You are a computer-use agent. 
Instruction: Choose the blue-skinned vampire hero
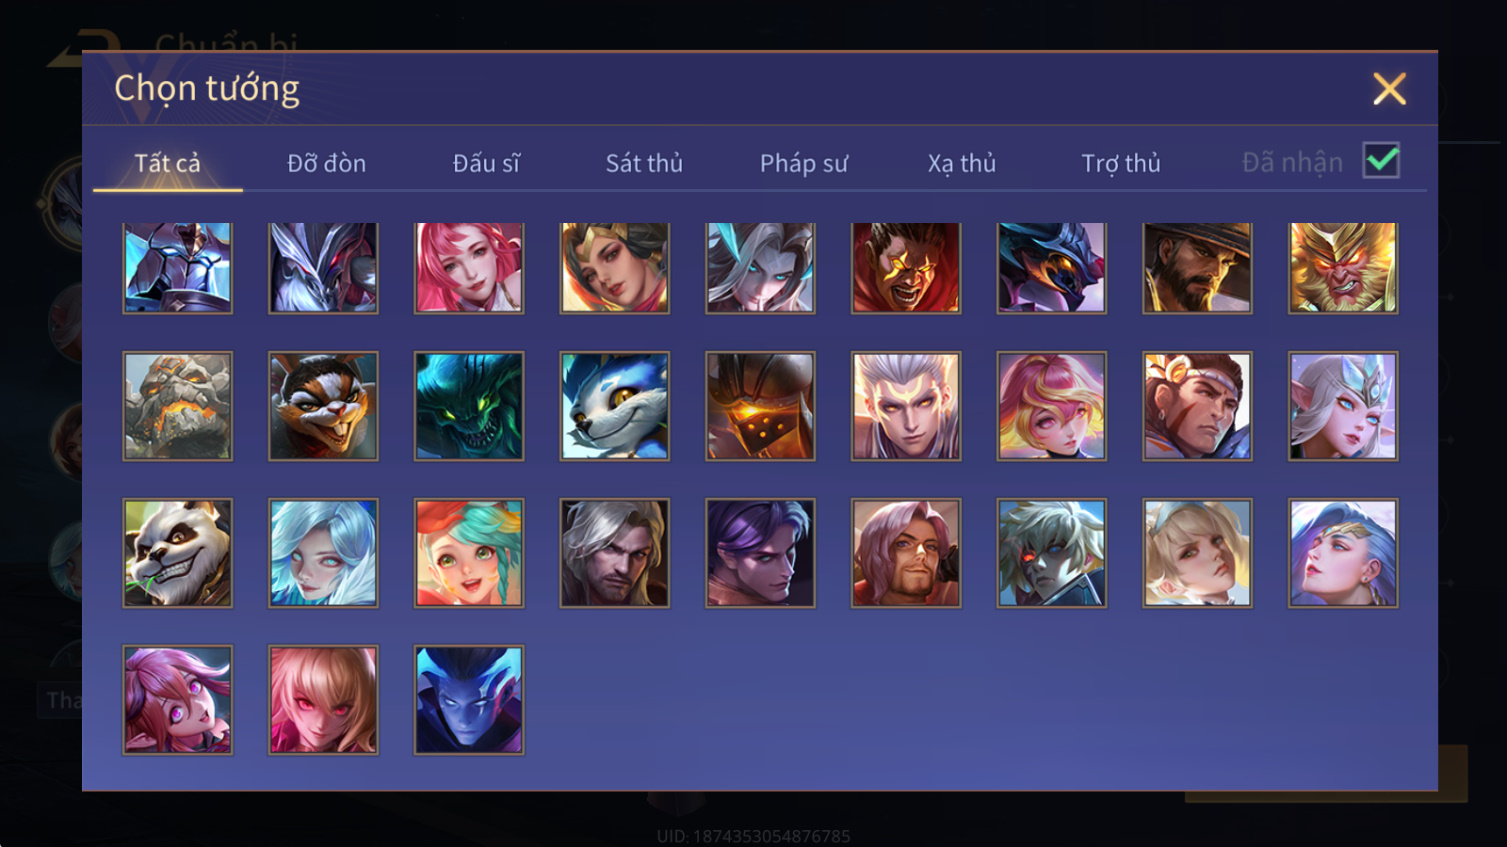tap(469, 700)
